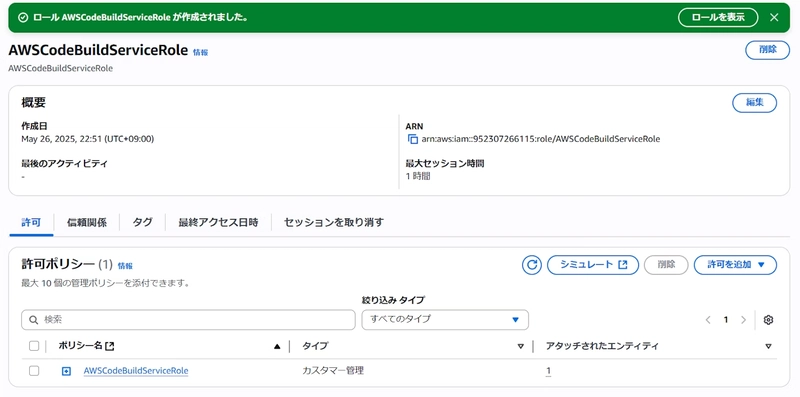Switch to the 信頼関係 tab
Screen dimensions: 800x397
click(87, 222)
